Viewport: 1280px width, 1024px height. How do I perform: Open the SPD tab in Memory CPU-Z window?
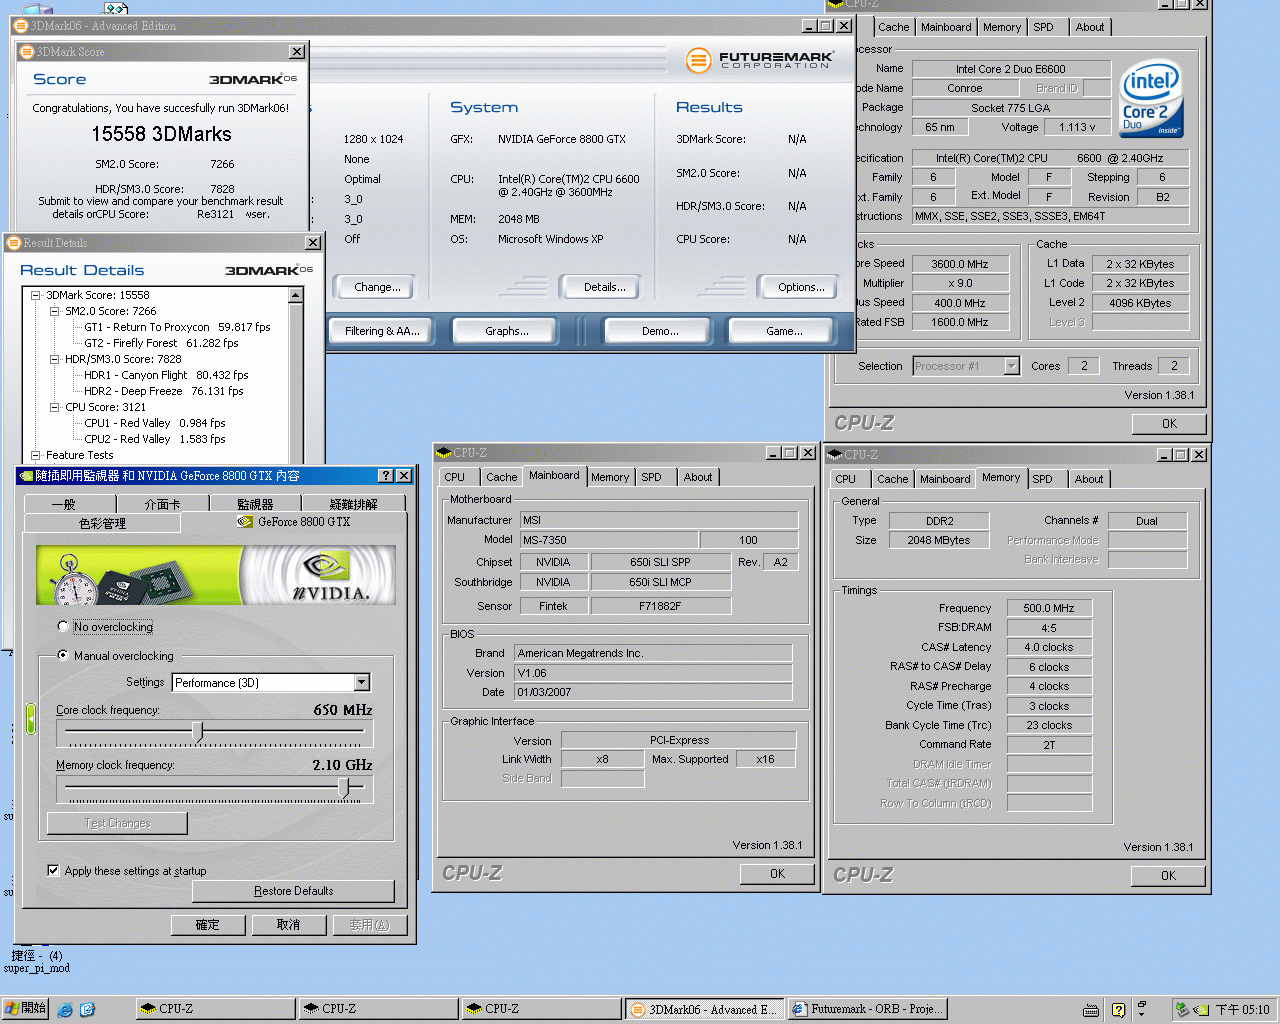(x=1042, y=479)
